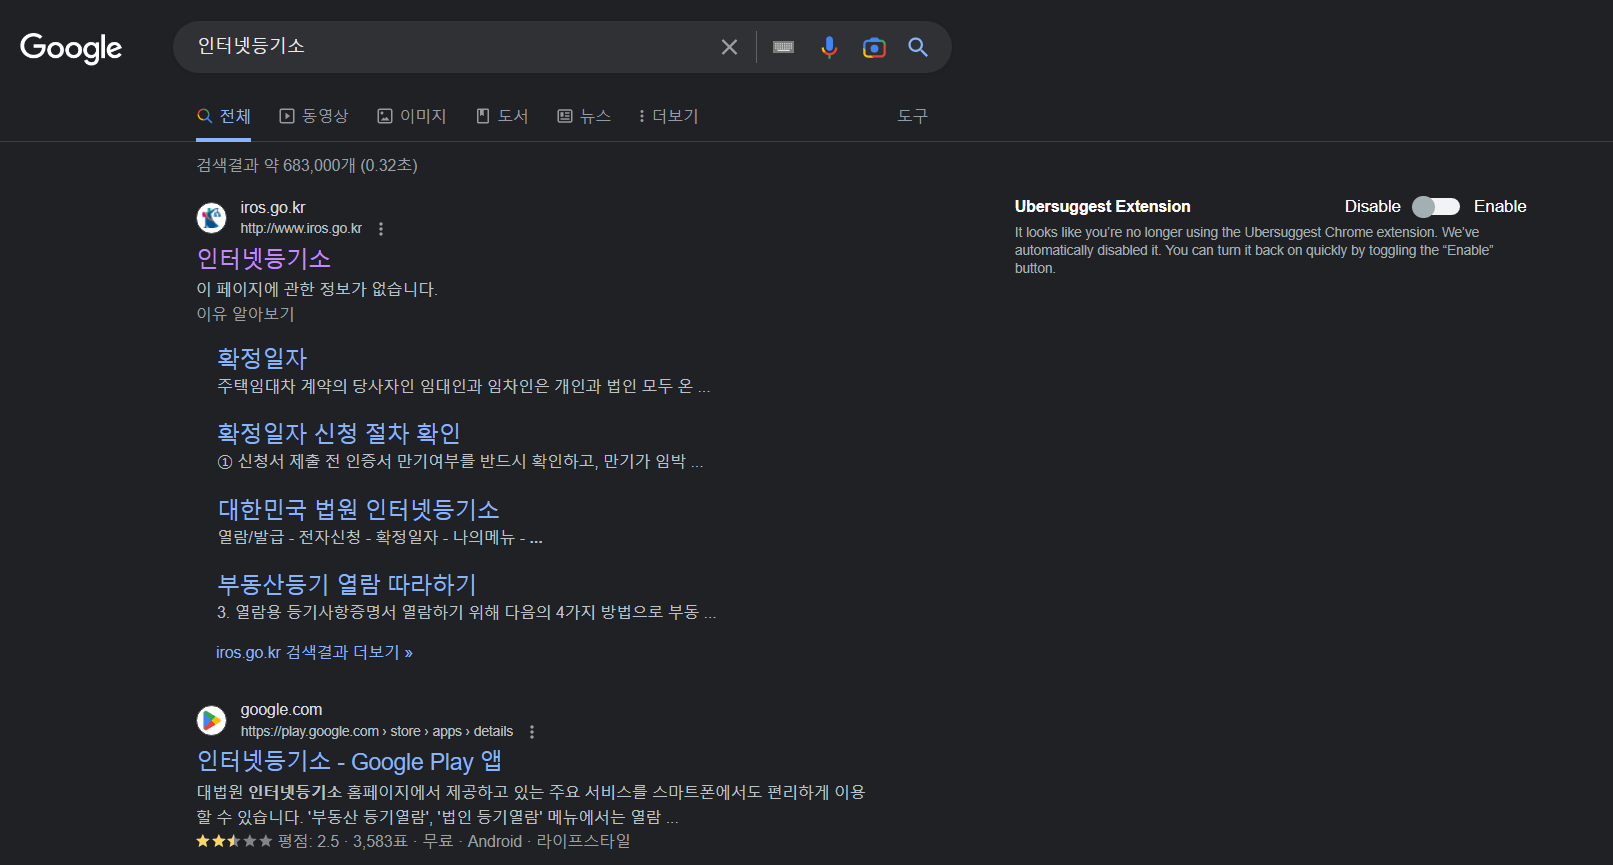Open the 확정일자 sitelink
This screenshot has height=865, width=1613.
pos(262,358)
